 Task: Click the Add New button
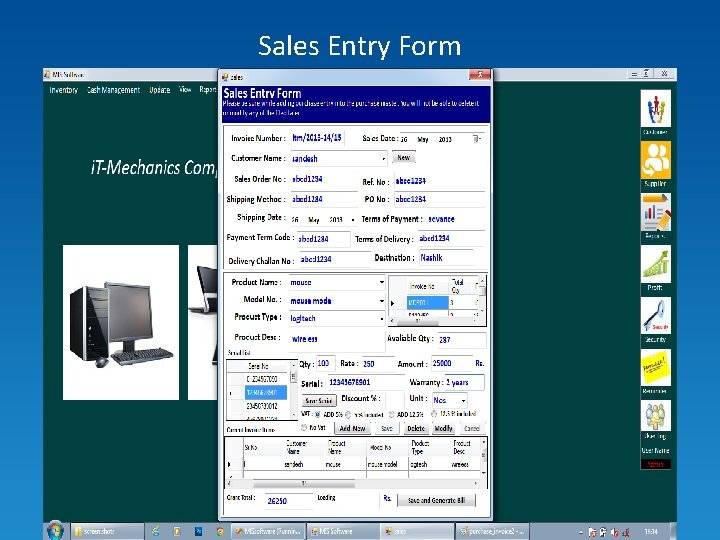[352, 428]
